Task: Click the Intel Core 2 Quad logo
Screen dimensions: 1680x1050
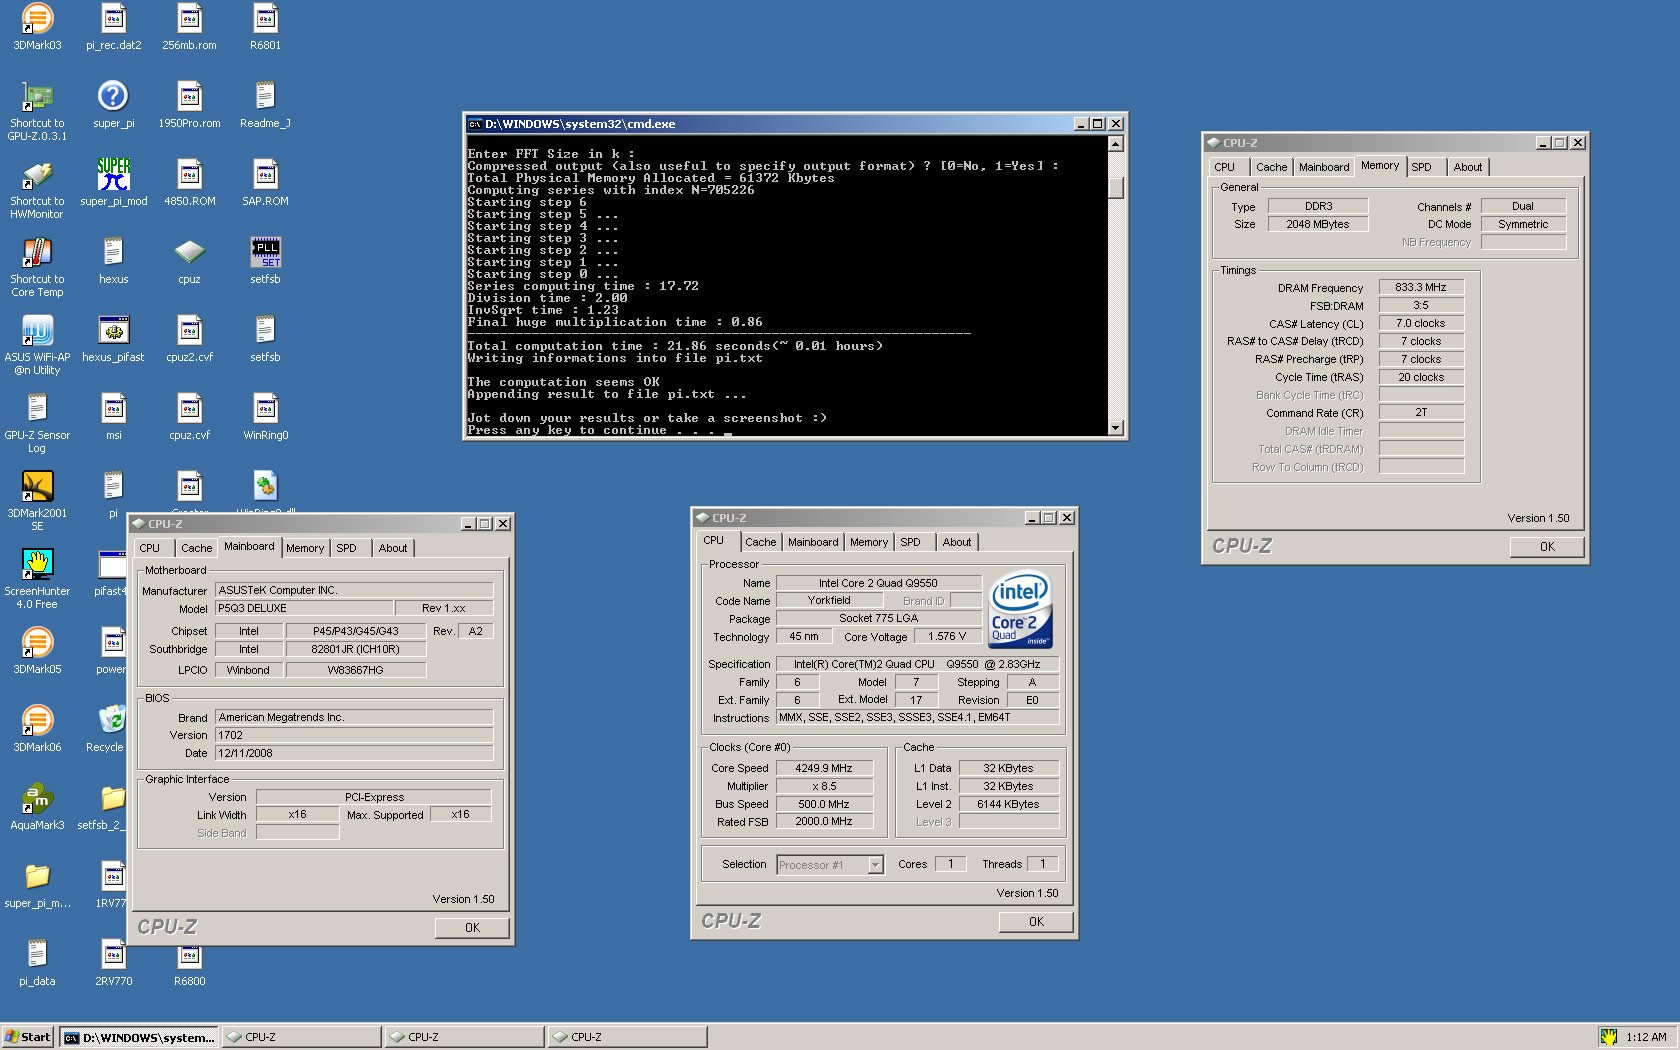Action: 1020,610
